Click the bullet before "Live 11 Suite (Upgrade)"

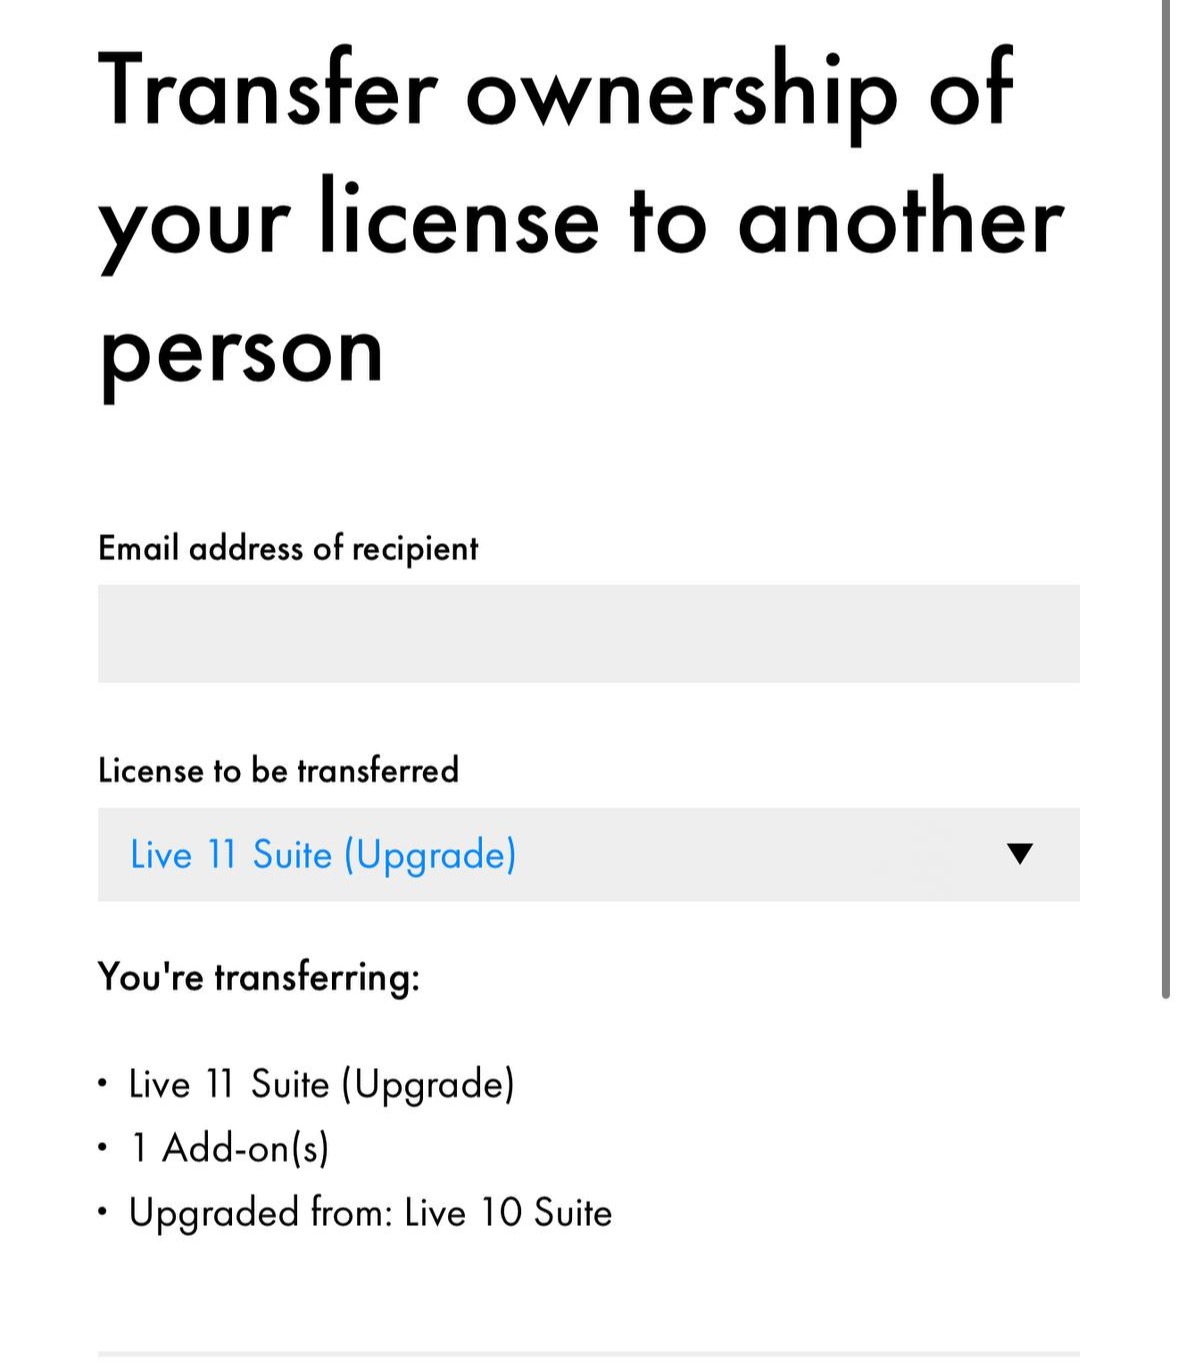tap(103, 1084)
